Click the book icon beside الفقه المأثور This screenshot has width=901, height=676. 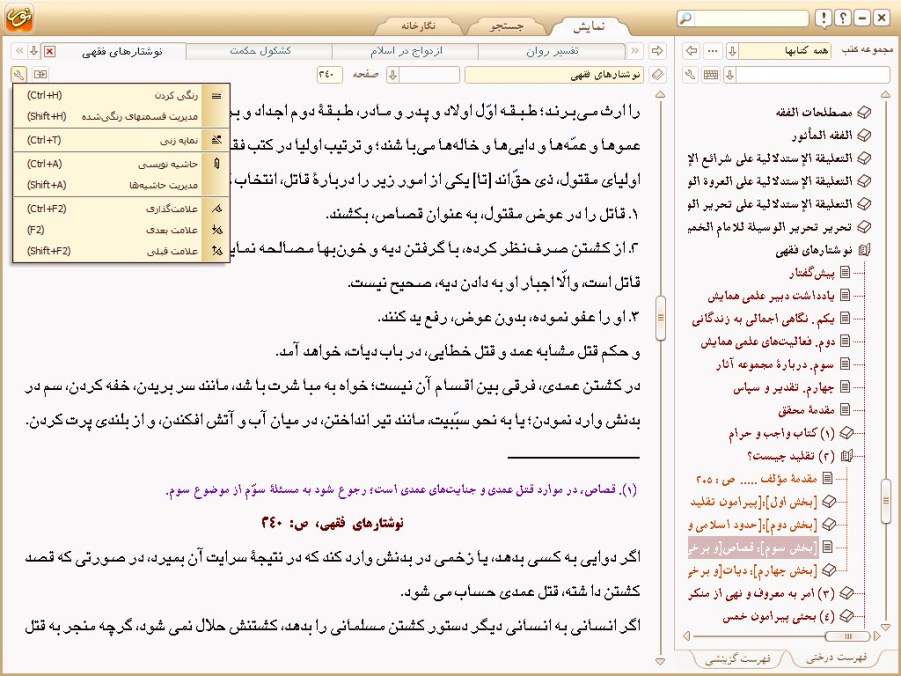(864, 135)
